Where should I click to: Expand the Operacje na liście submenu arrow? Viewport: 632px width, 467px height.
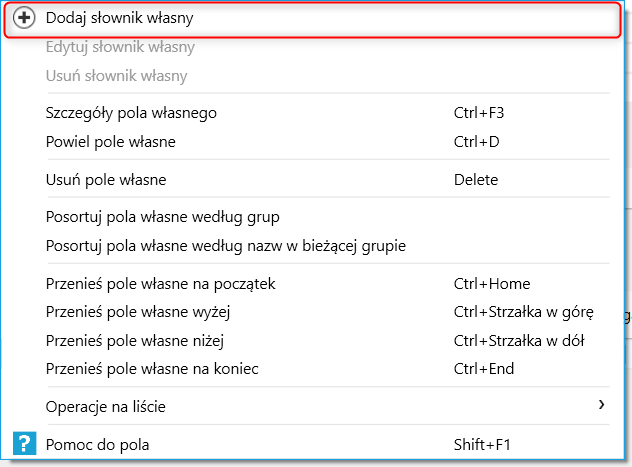coord(602,405)
